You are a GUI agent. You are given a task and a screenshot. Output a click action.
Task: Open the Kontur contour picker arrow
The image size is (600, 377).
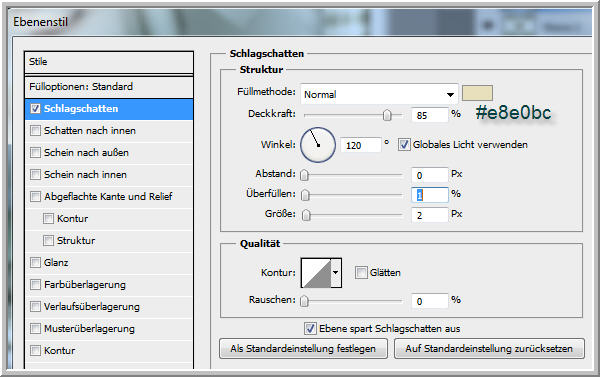[336, 273]
